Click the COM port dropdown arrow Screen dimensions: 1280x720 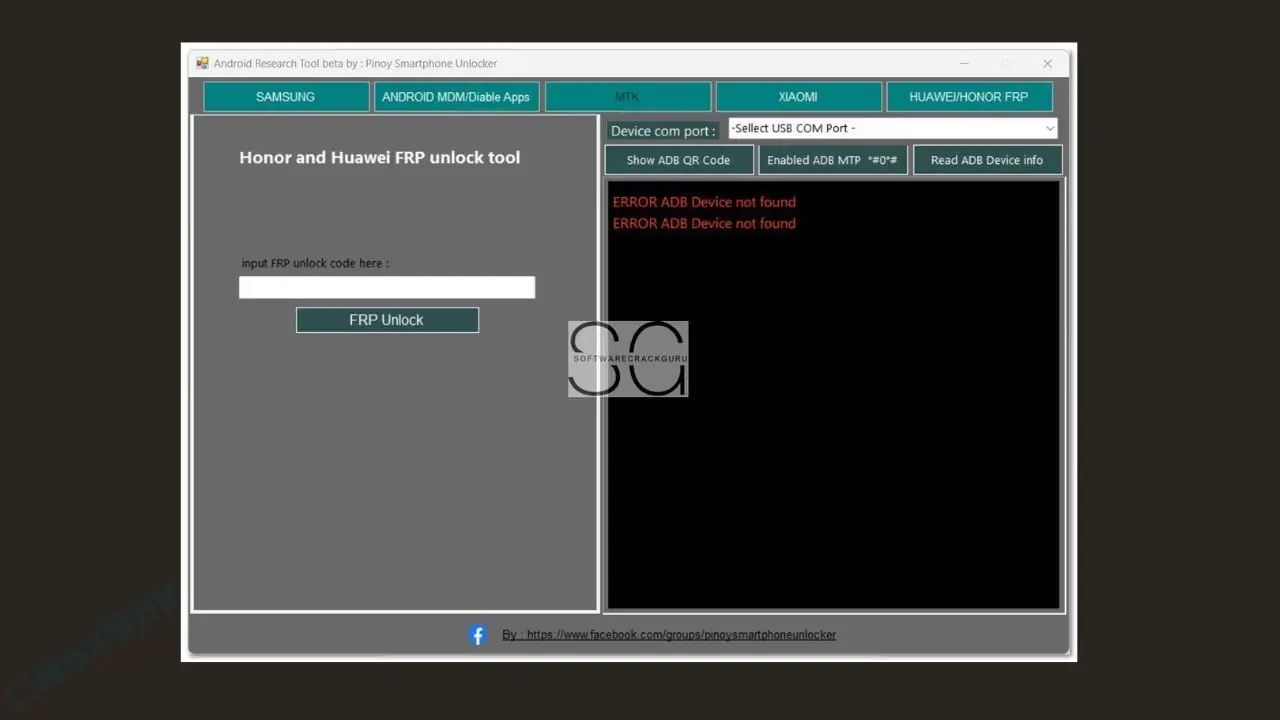pyautogui.click(x=1049, y=128)
